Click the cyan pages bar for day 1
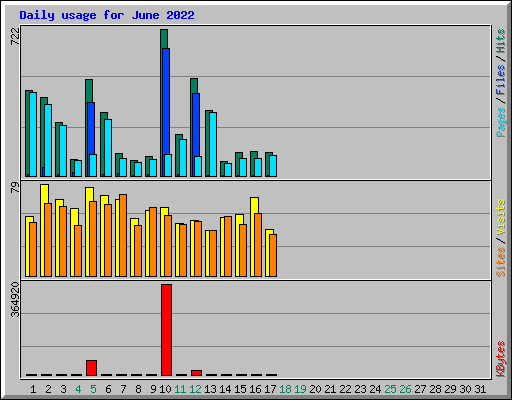 tap(33, 134)
